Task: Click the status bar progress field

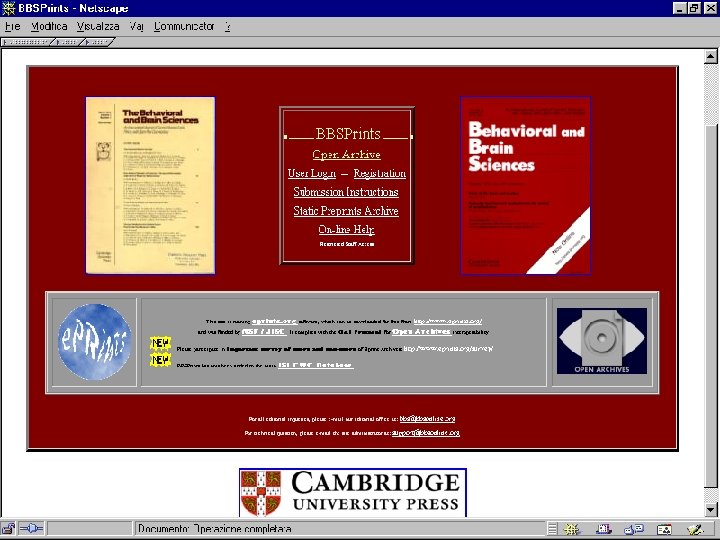Action: [x=90, y=529]
